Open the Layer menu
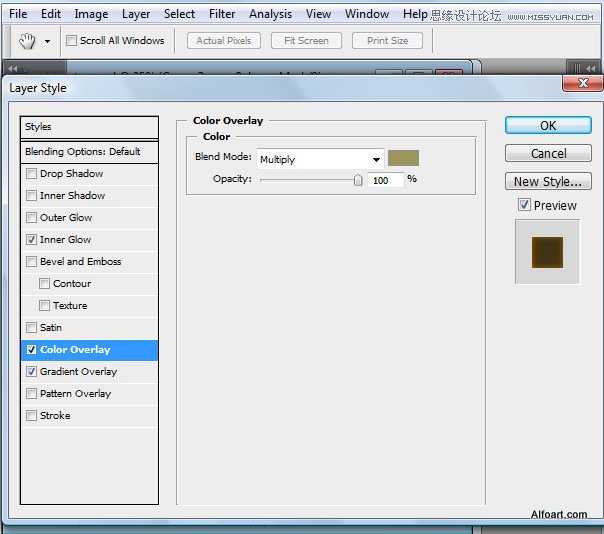 (136, 14)
